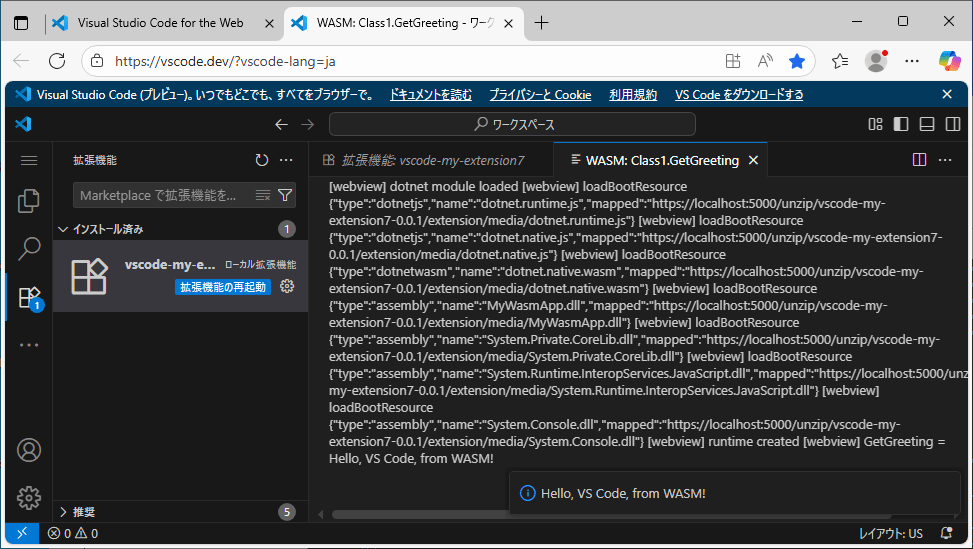
Task: Open the browser tab actions menu
Action: click(x=21, y=23)
